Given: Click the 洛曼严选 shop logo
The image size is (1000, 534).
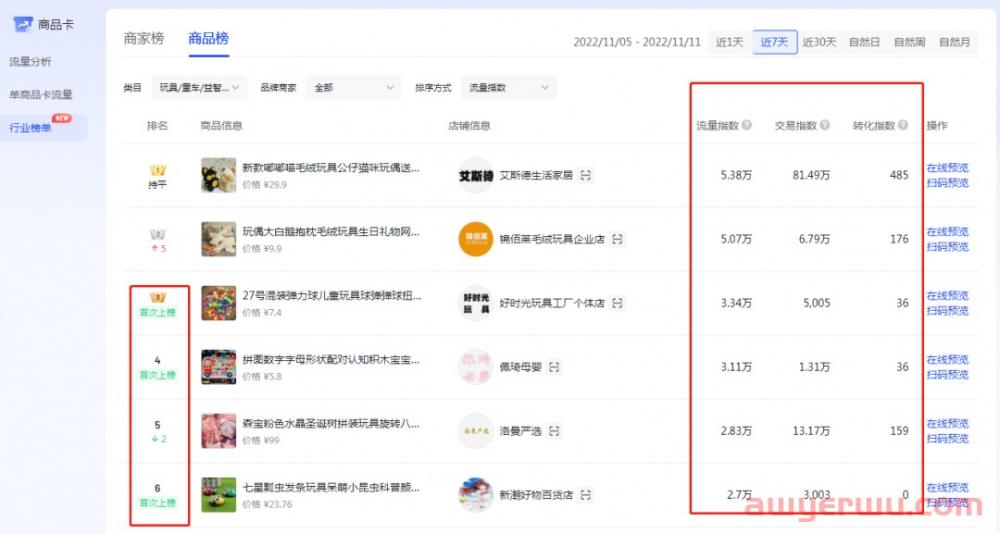Looking at the screenshot, I should click(x=476, y=431).
